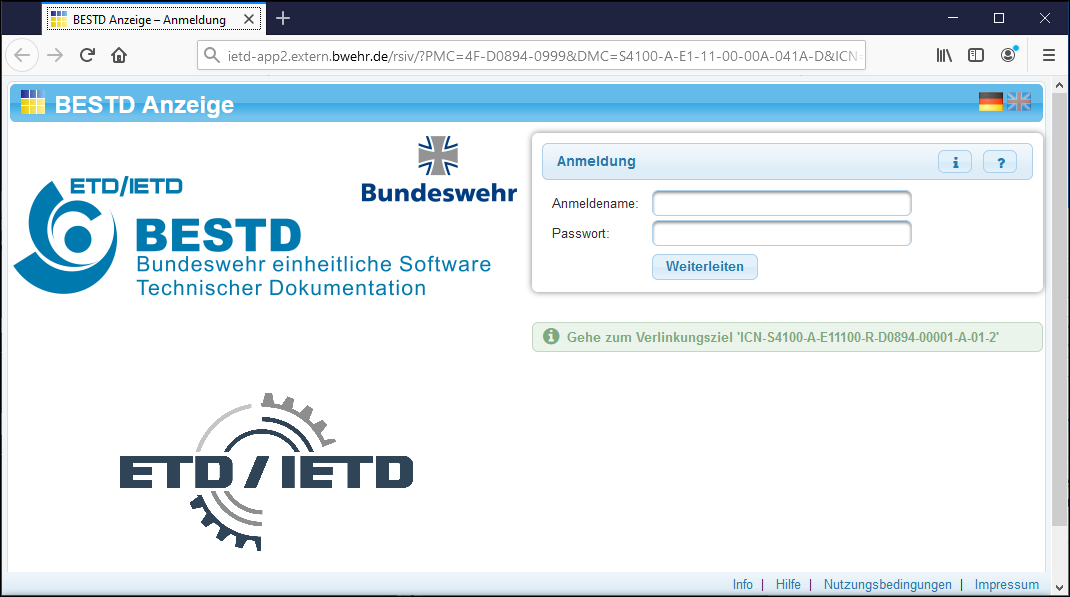The height and width of the screenshot is (597, 1070).
Task: Switch language to English via UK flag
Action: [1019, 102]
